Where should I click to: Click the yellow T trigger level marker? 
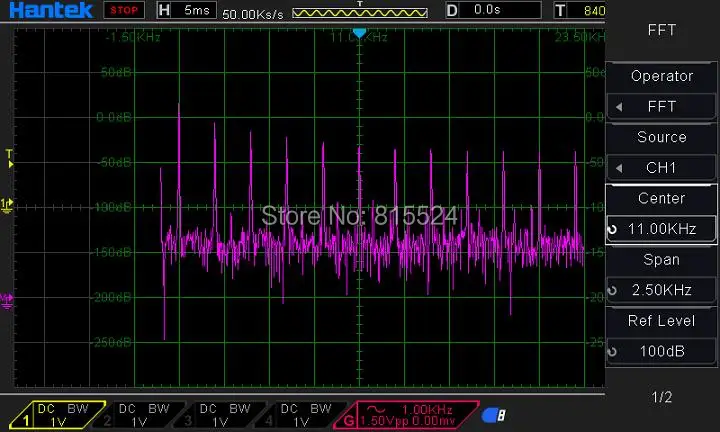tap(10, 158)
